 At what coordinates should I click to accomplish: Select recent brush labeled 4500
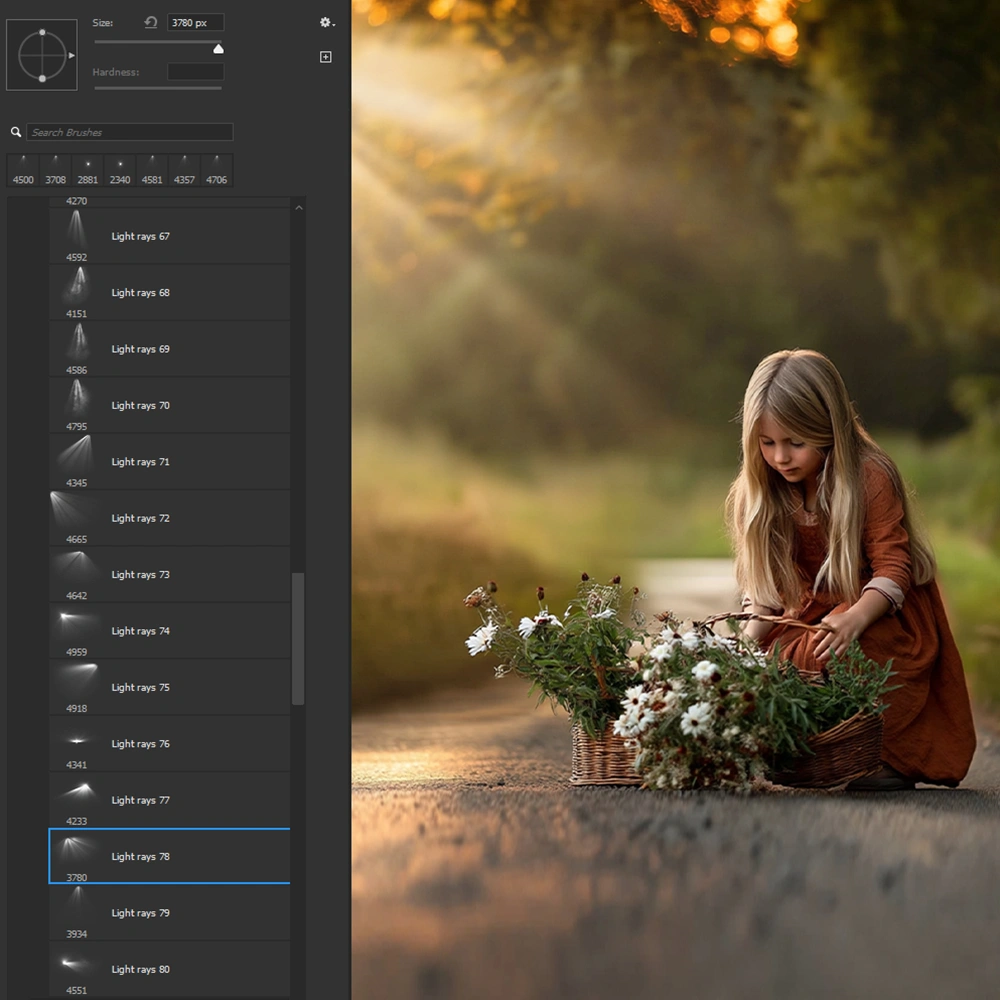pos(23,170)
